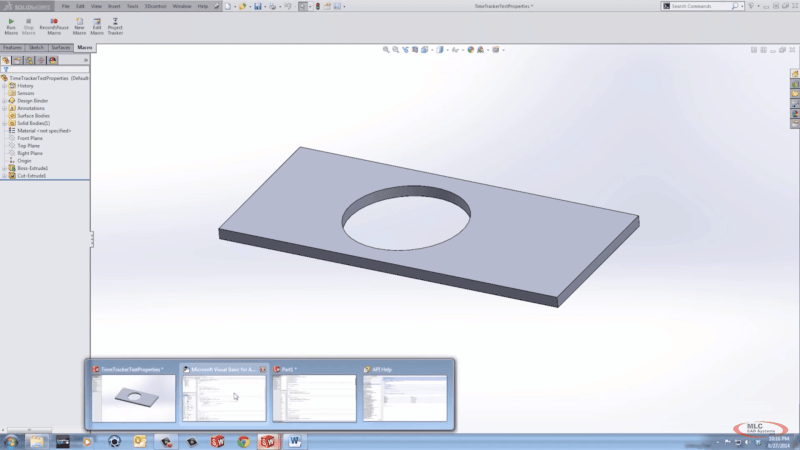This screenshot has width=800, height=450.
Task: Open the New document dropdown arrow
Action: point(235,7)
